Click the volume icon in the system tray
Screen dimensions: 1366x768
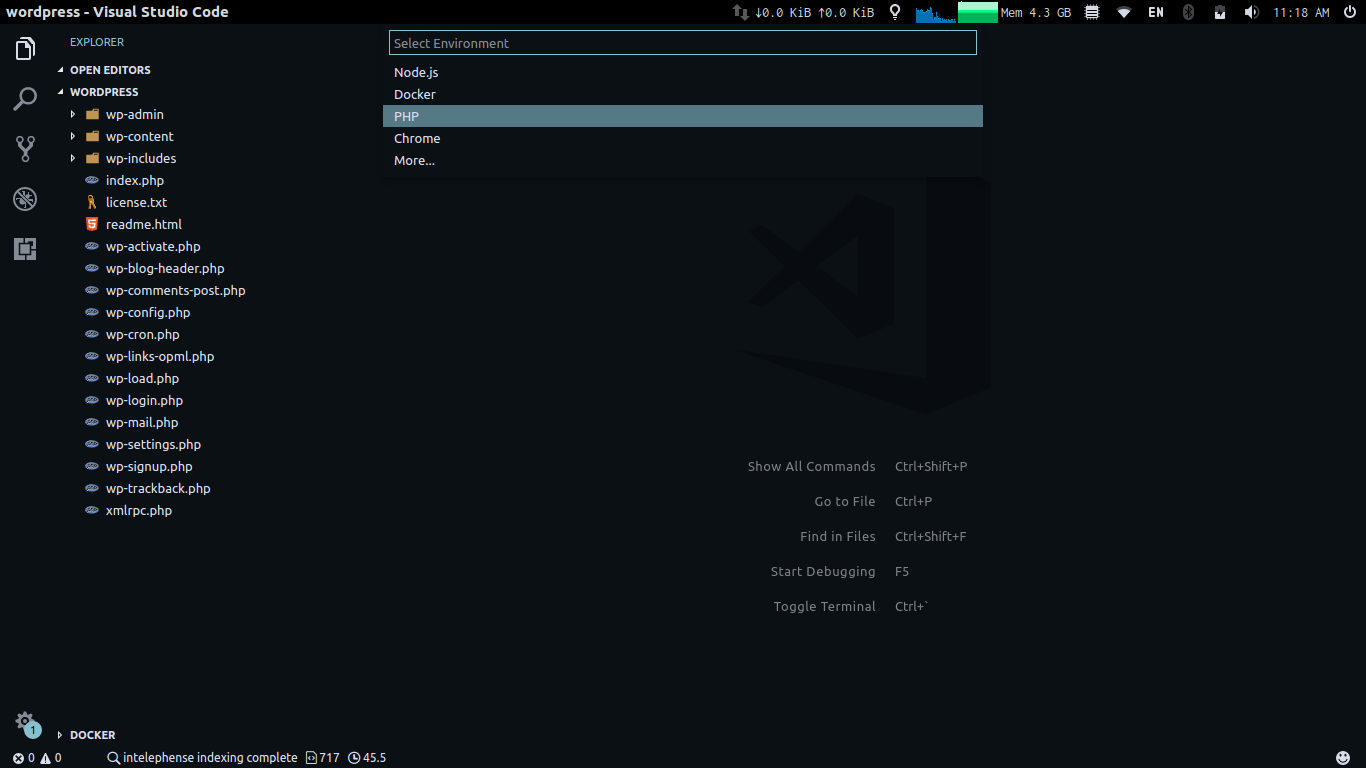pyautogui.click(x=1250, y=12)
